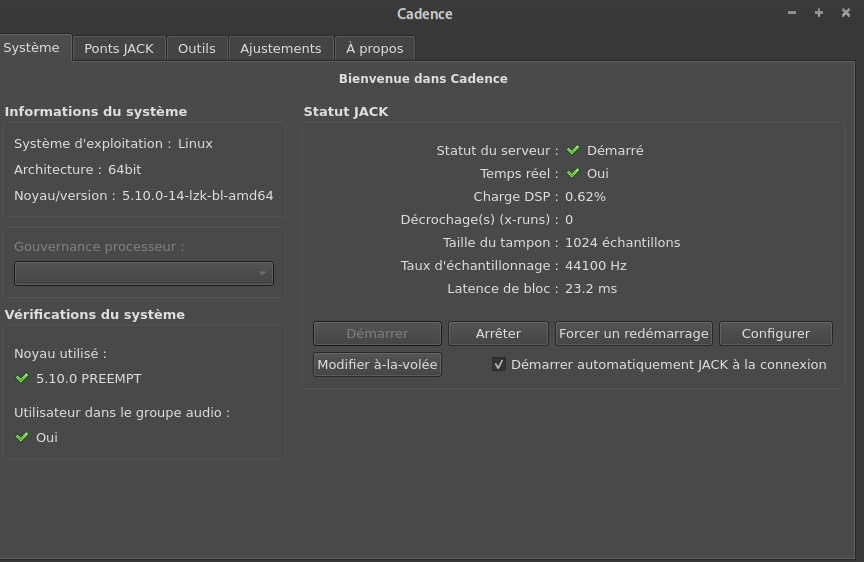The image size is (864, 562).
Task: Go to the Ajustements tab
Action: click(x=280, y=48)
